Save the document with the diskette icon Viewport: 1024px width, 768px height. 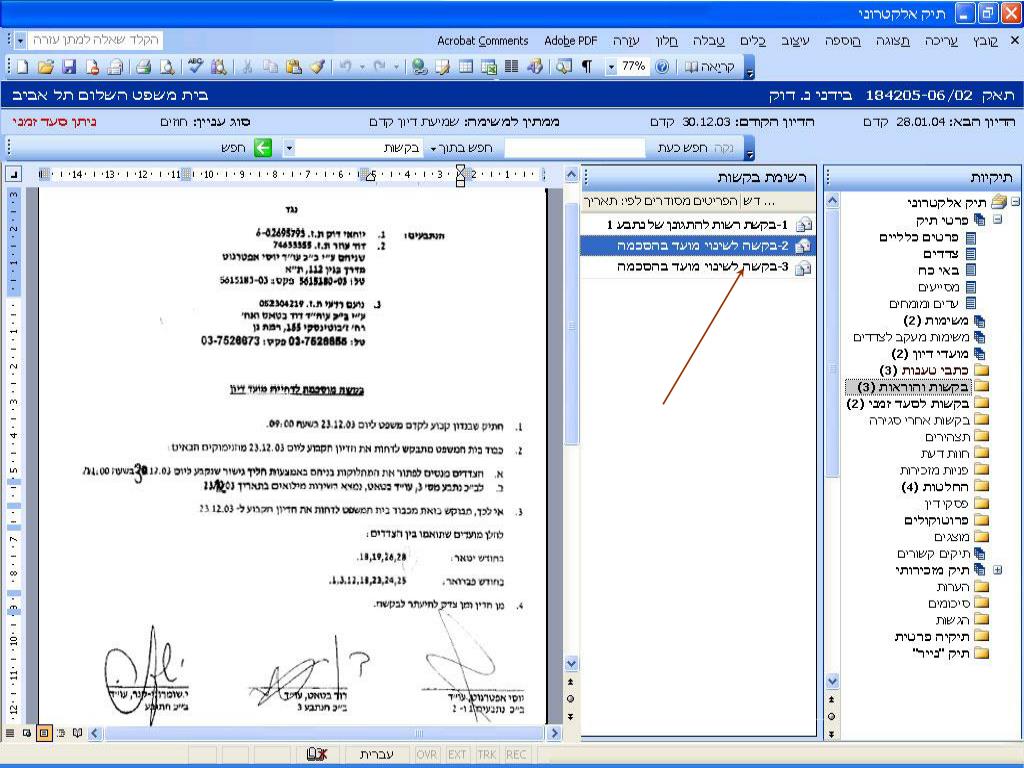[69, 67]
